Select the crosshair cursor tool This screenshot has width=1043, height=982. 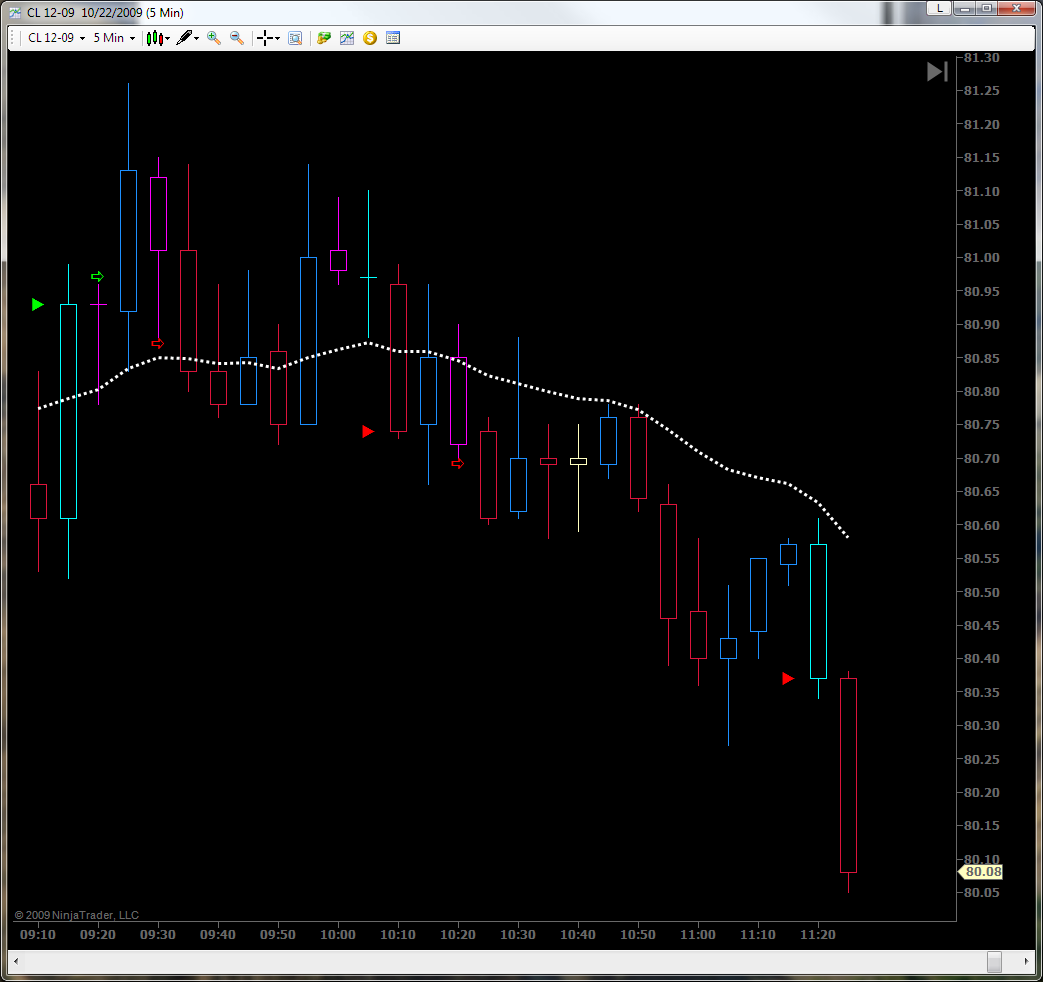265,38
